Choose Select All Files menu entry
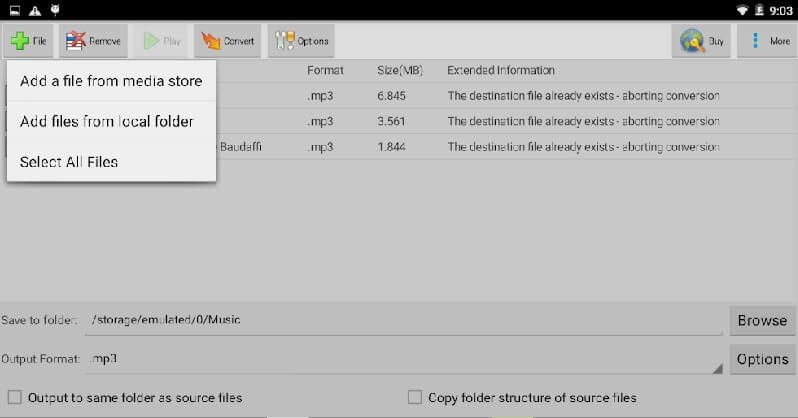This screenshot has height=418, width=798. coord(111,162)
